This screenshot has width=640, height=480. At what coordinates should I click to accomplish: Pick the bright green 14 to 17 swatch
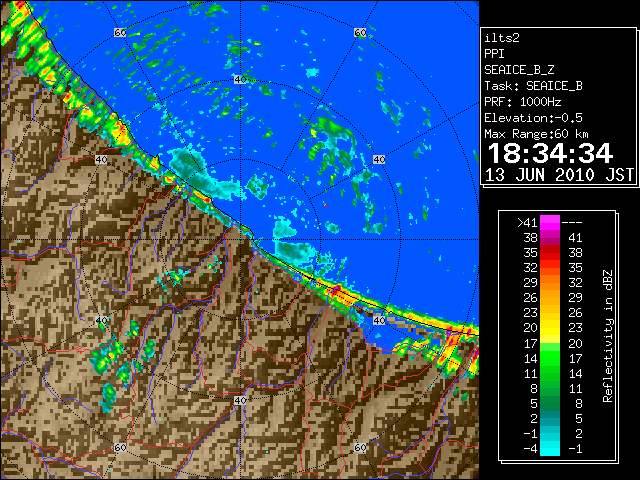(x=550, y=358)
